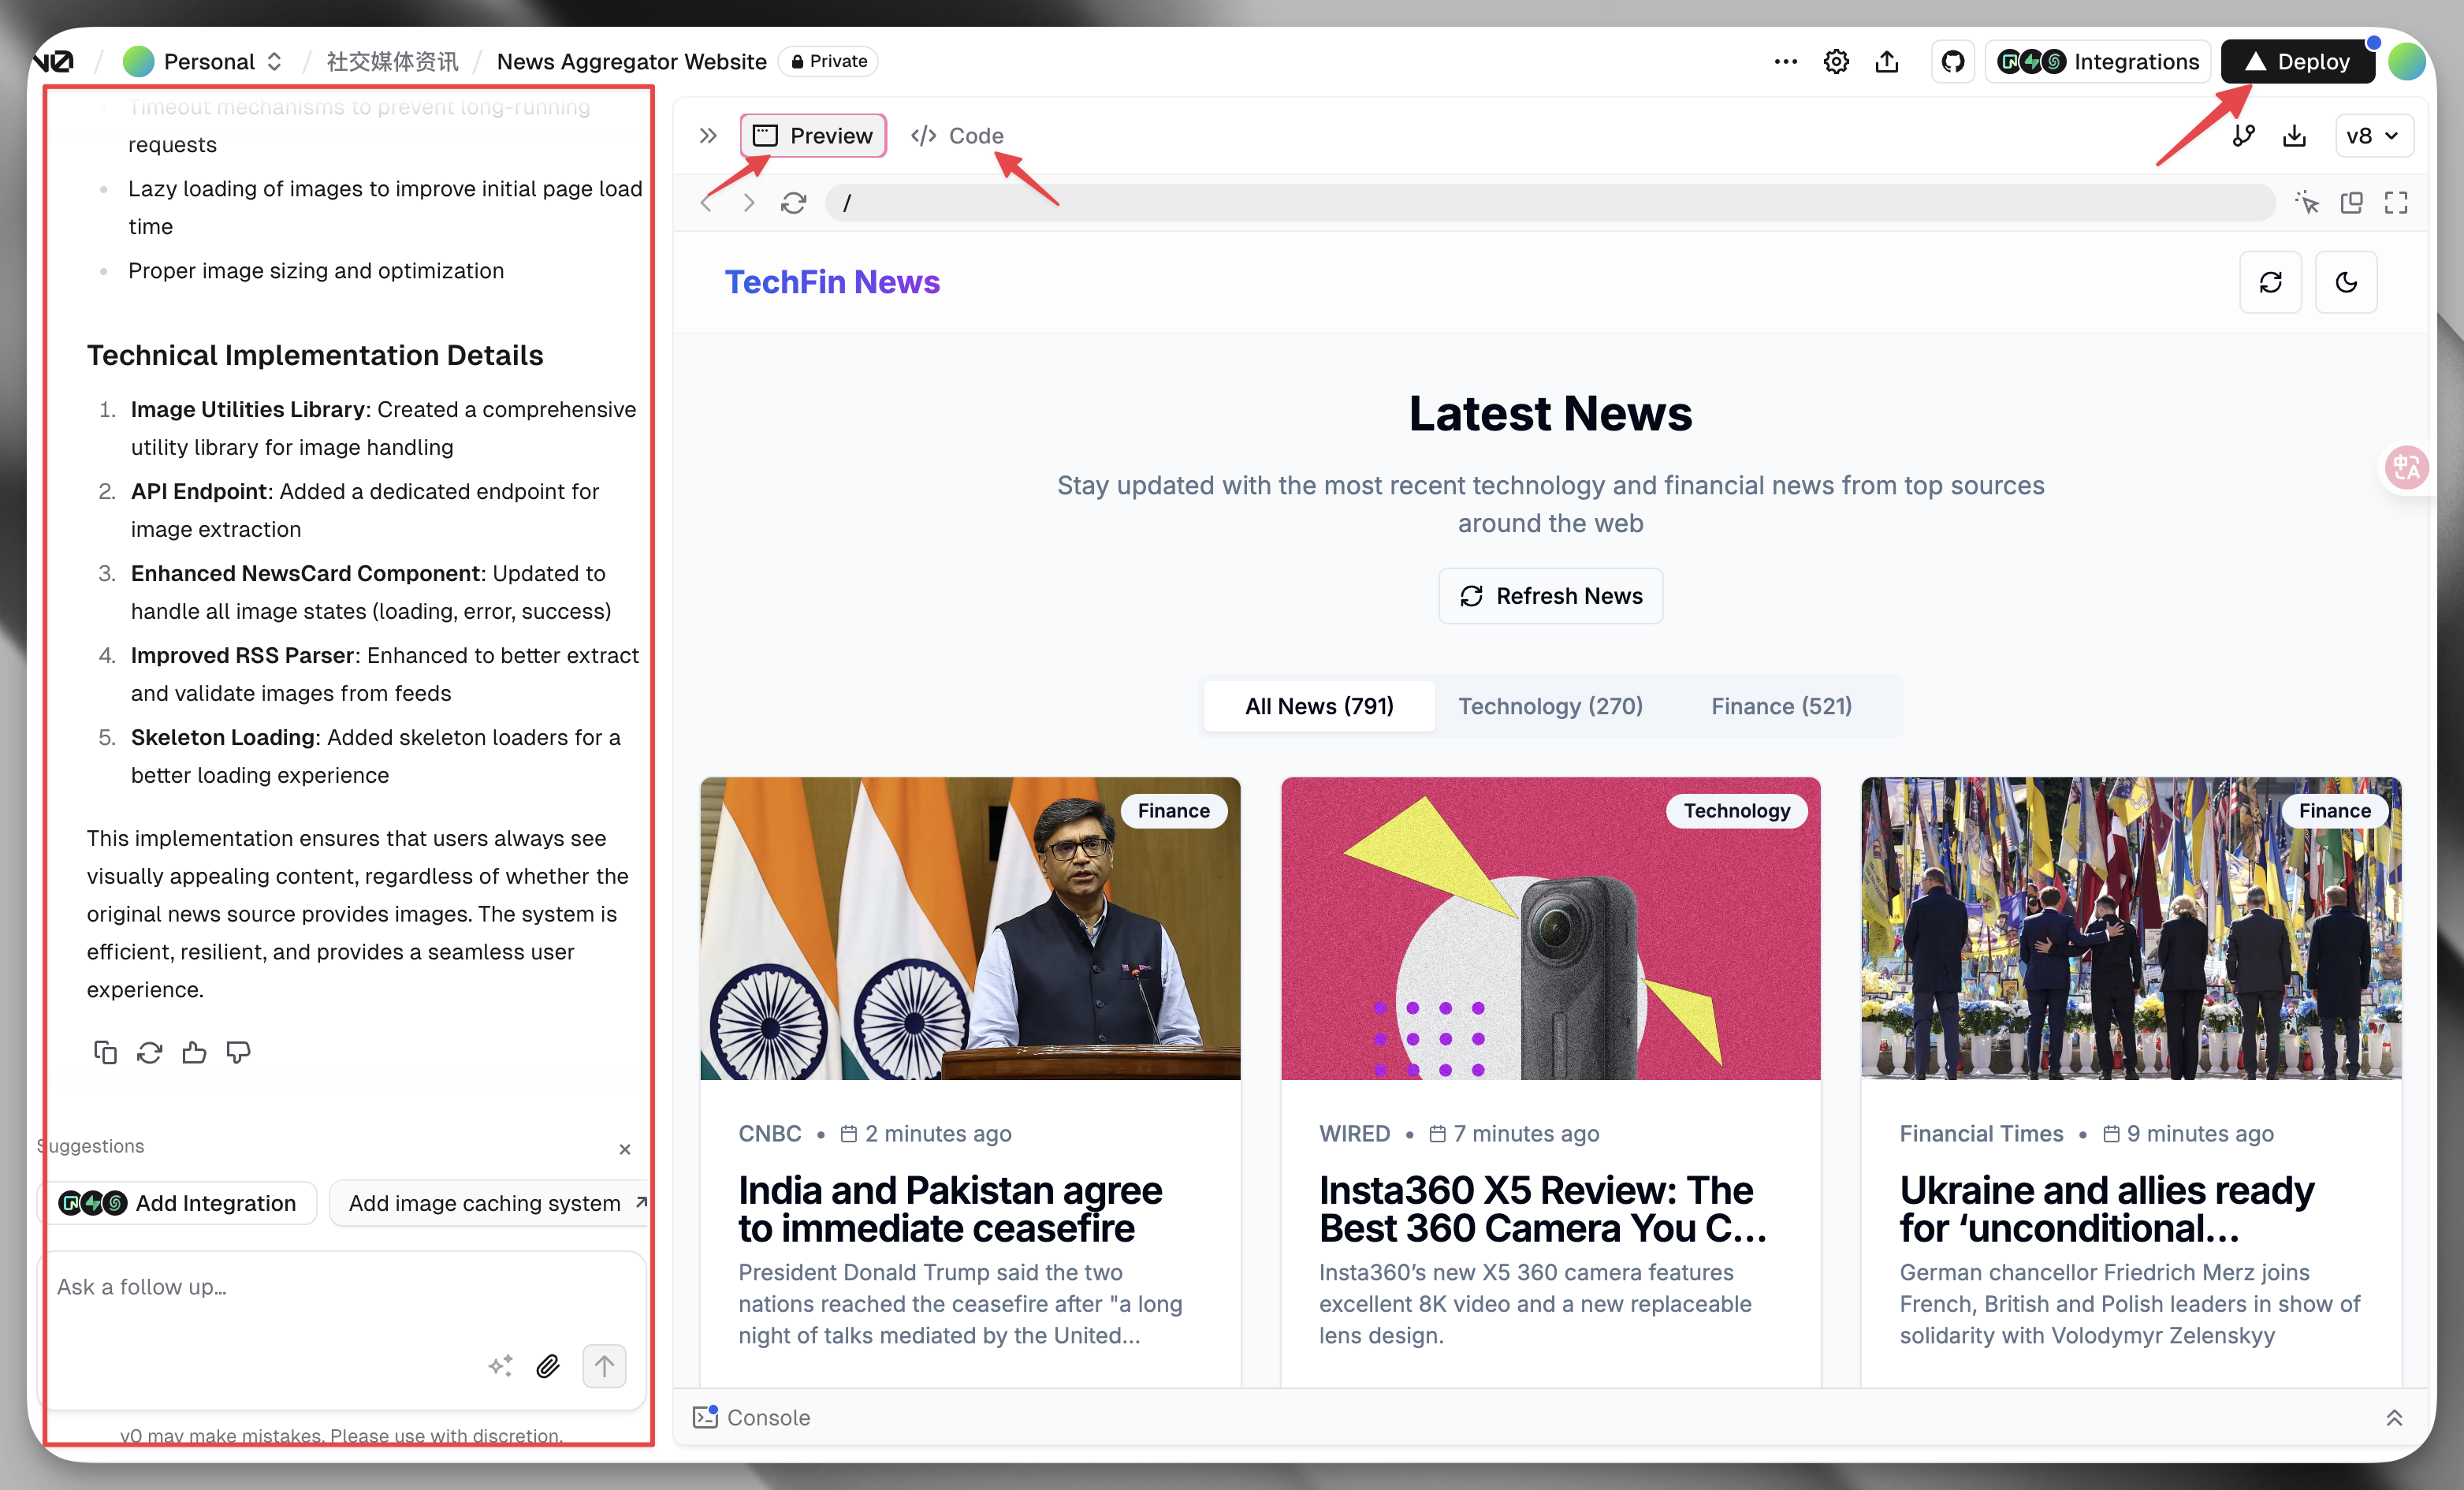Open India and Pakistan ceasefire article image
The image size is (2464, 1490).
click(970, 928)
